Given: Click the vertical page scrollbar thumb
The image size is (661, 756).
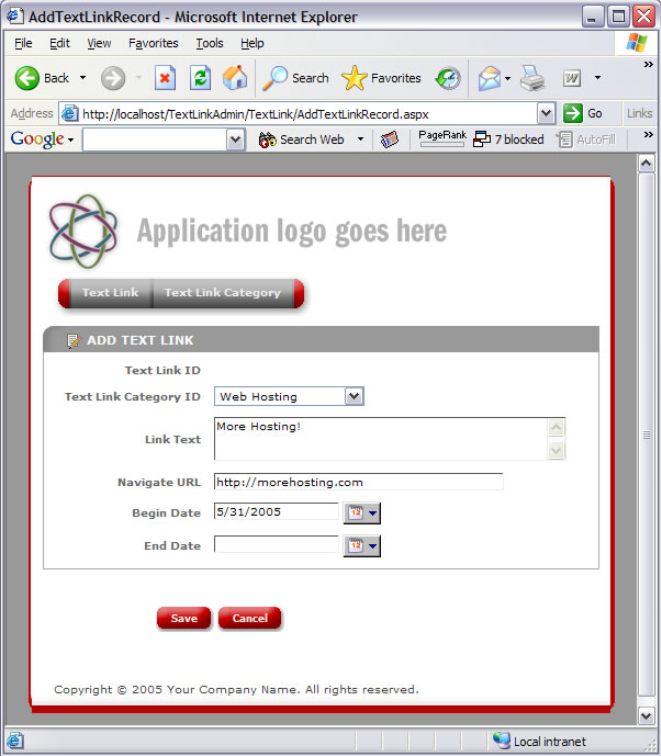Looking at the screenshot, I should 646,435.
